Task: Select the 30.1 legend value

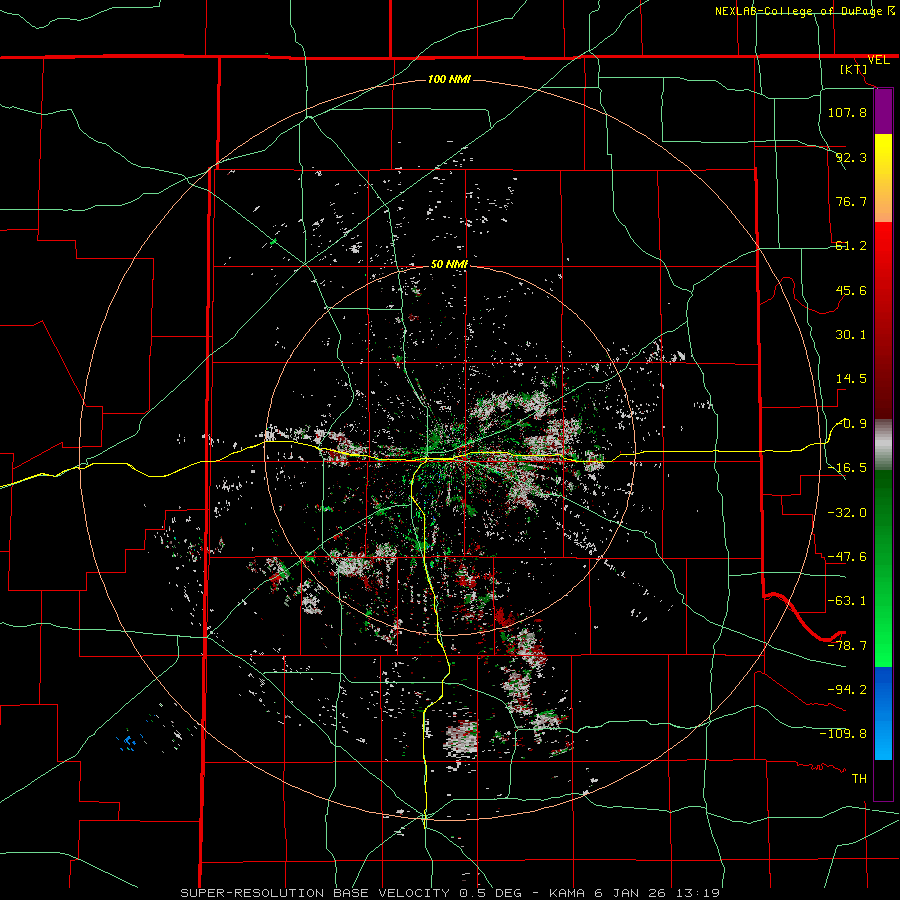Action: (x=851, y=335)
